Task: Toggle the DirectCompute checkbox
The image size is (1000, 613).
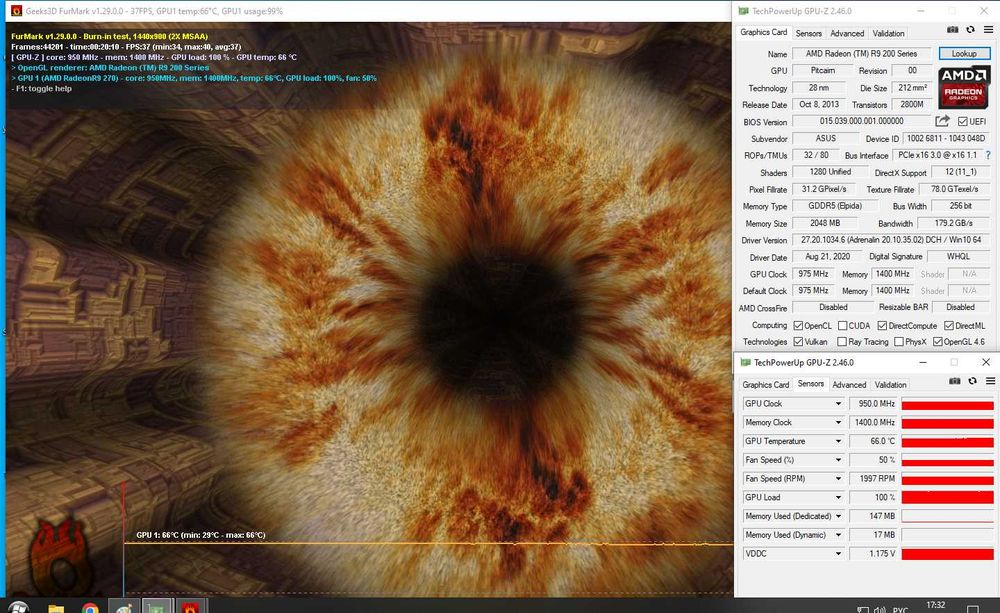Action: point(882,325)
